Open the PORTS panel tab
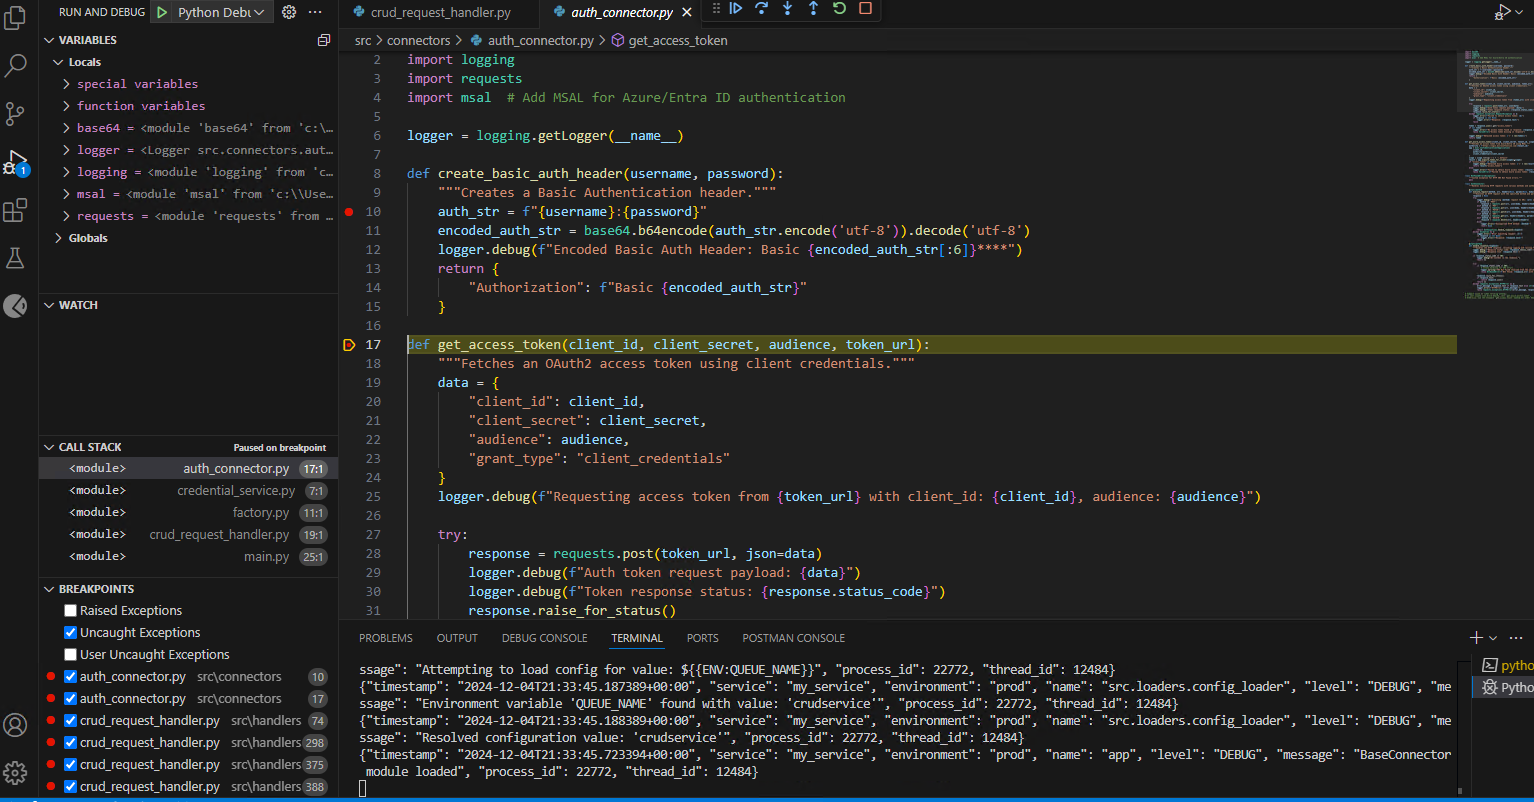1534x802 pixels. pos(703,638)
